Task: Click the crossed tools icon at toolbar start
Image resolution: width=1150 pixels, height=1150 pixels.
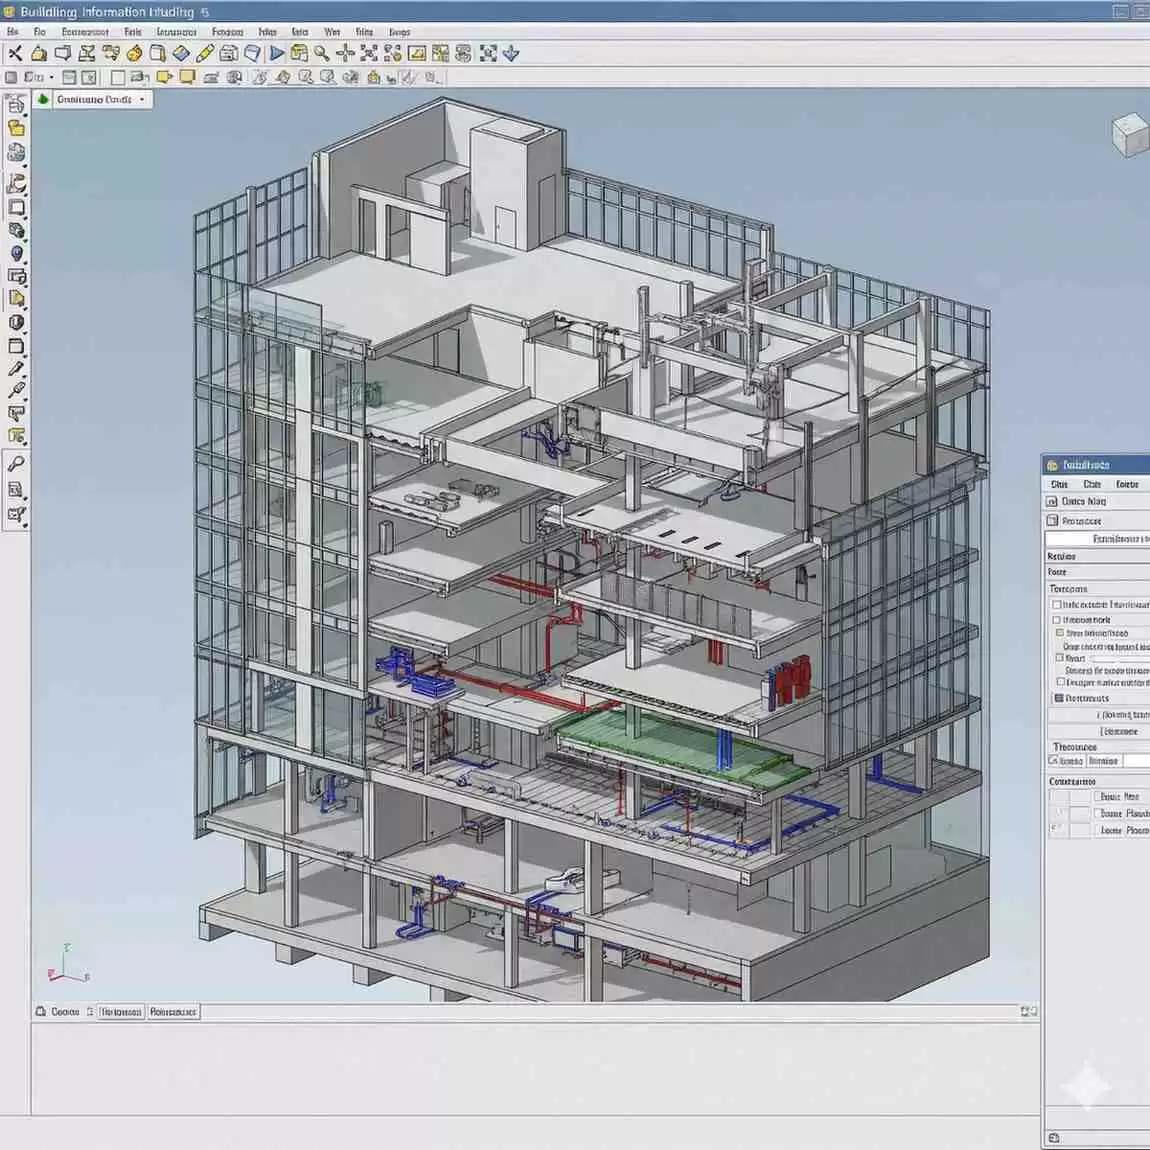Action: (15, 54)
